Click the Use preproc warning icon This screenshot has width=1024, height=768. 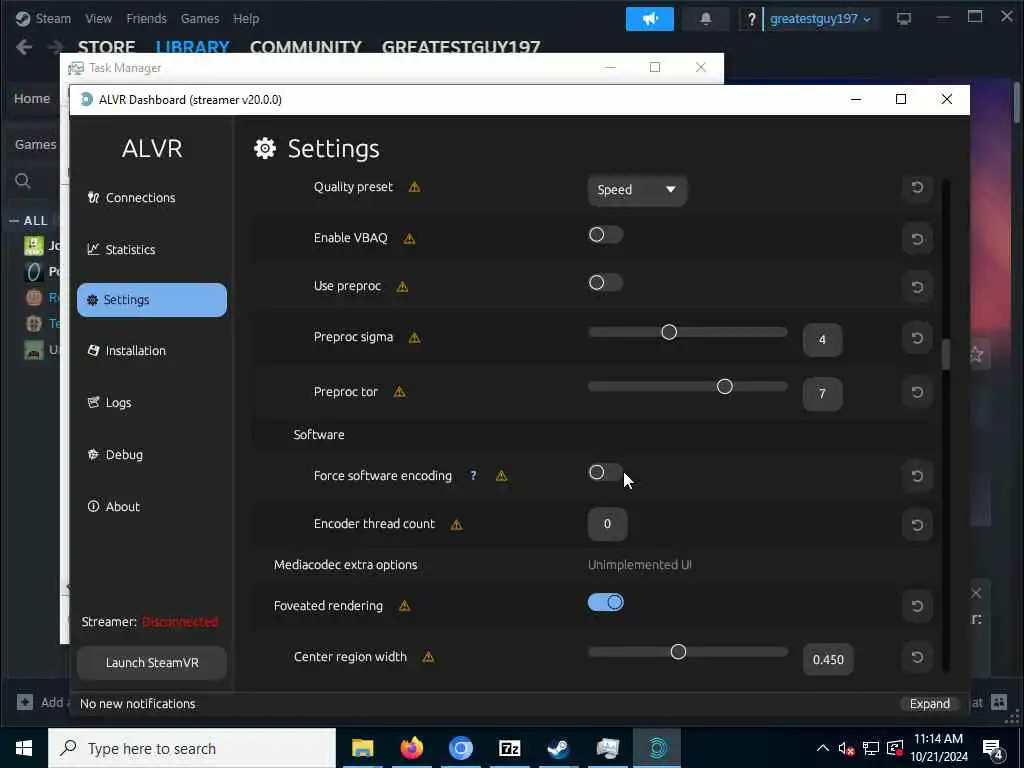click(x=402, y=287)
